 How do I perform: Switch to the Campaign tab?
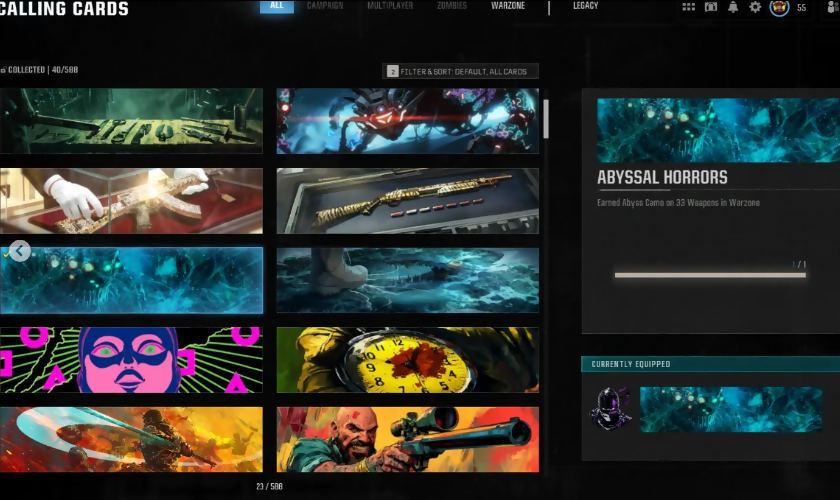325,6
